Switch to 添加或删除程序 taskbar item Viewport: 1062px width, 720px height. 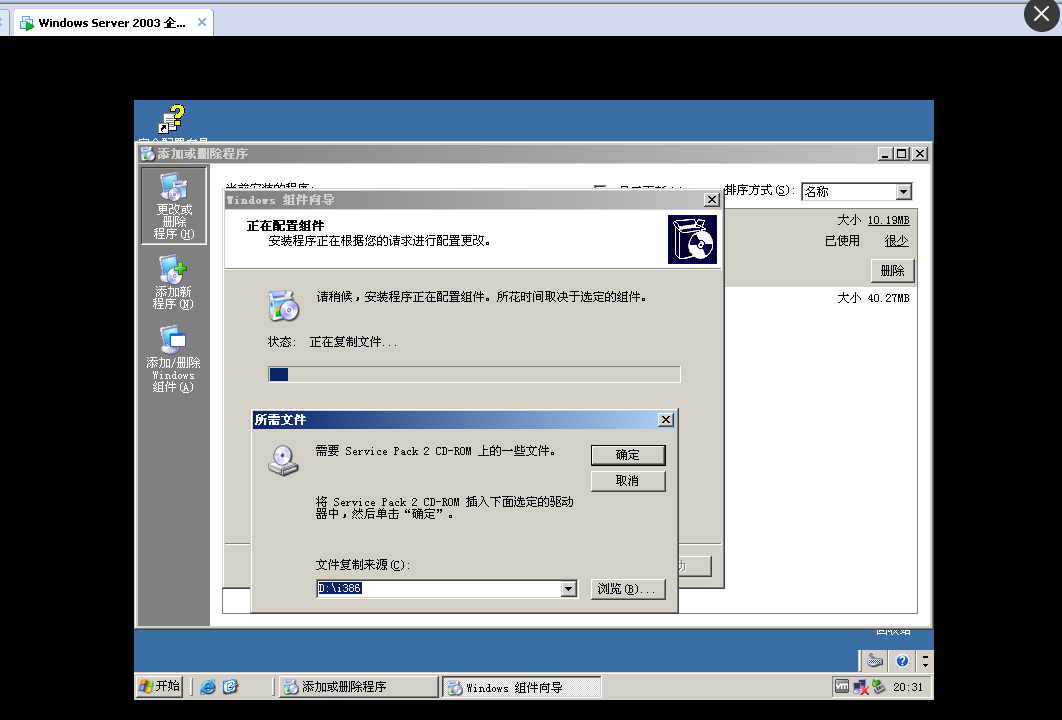pos(357,687)
